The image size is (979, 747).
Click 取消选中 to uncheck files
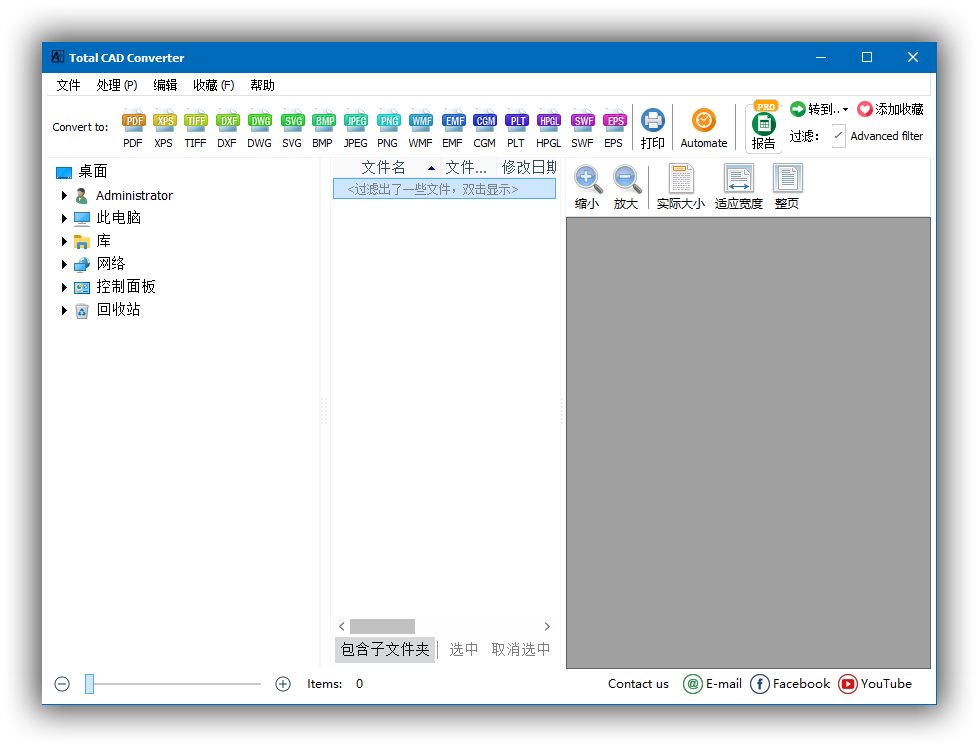[x=521, y=650]
